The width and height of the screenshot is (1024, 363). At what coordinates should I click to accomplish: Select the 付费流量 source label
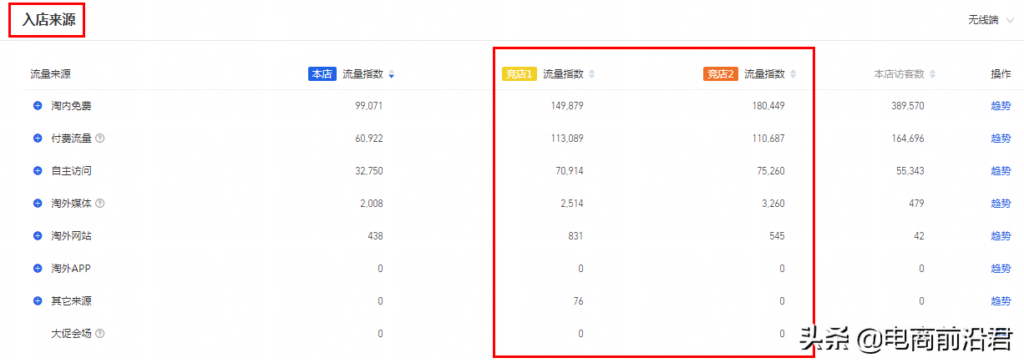[71, 138]
